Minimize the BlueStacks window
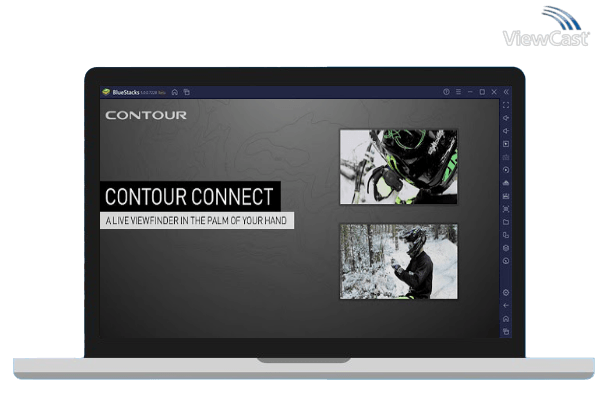Screen dimensions: 602x414 (x=470, y=92)
